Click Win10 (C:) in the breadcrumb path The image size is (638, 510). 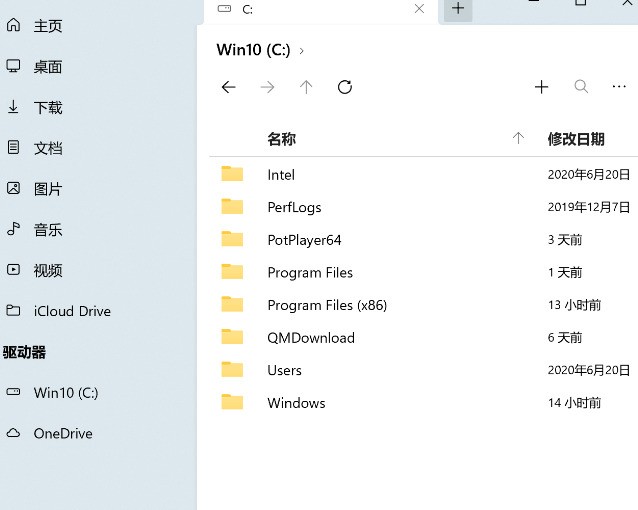coord(253,50)
